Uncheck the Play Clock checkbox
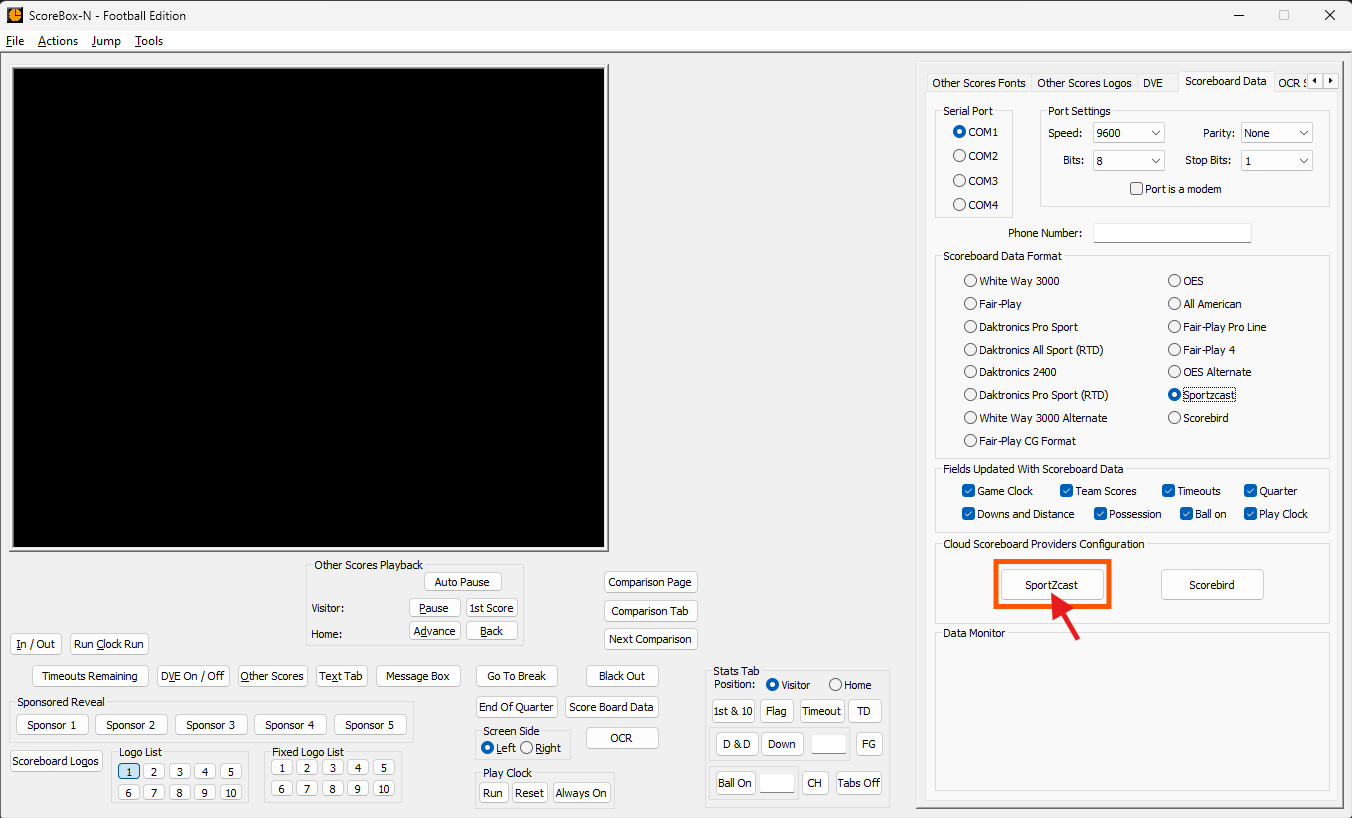 pos(1250,514)
